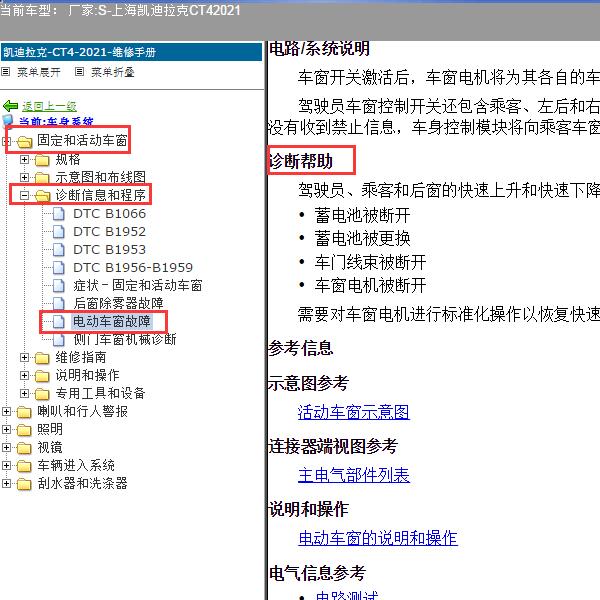Viewport: 600px width, 600px height.
Task: Click the 说明和操作 folder icon
Action: [x=42, y=376]
